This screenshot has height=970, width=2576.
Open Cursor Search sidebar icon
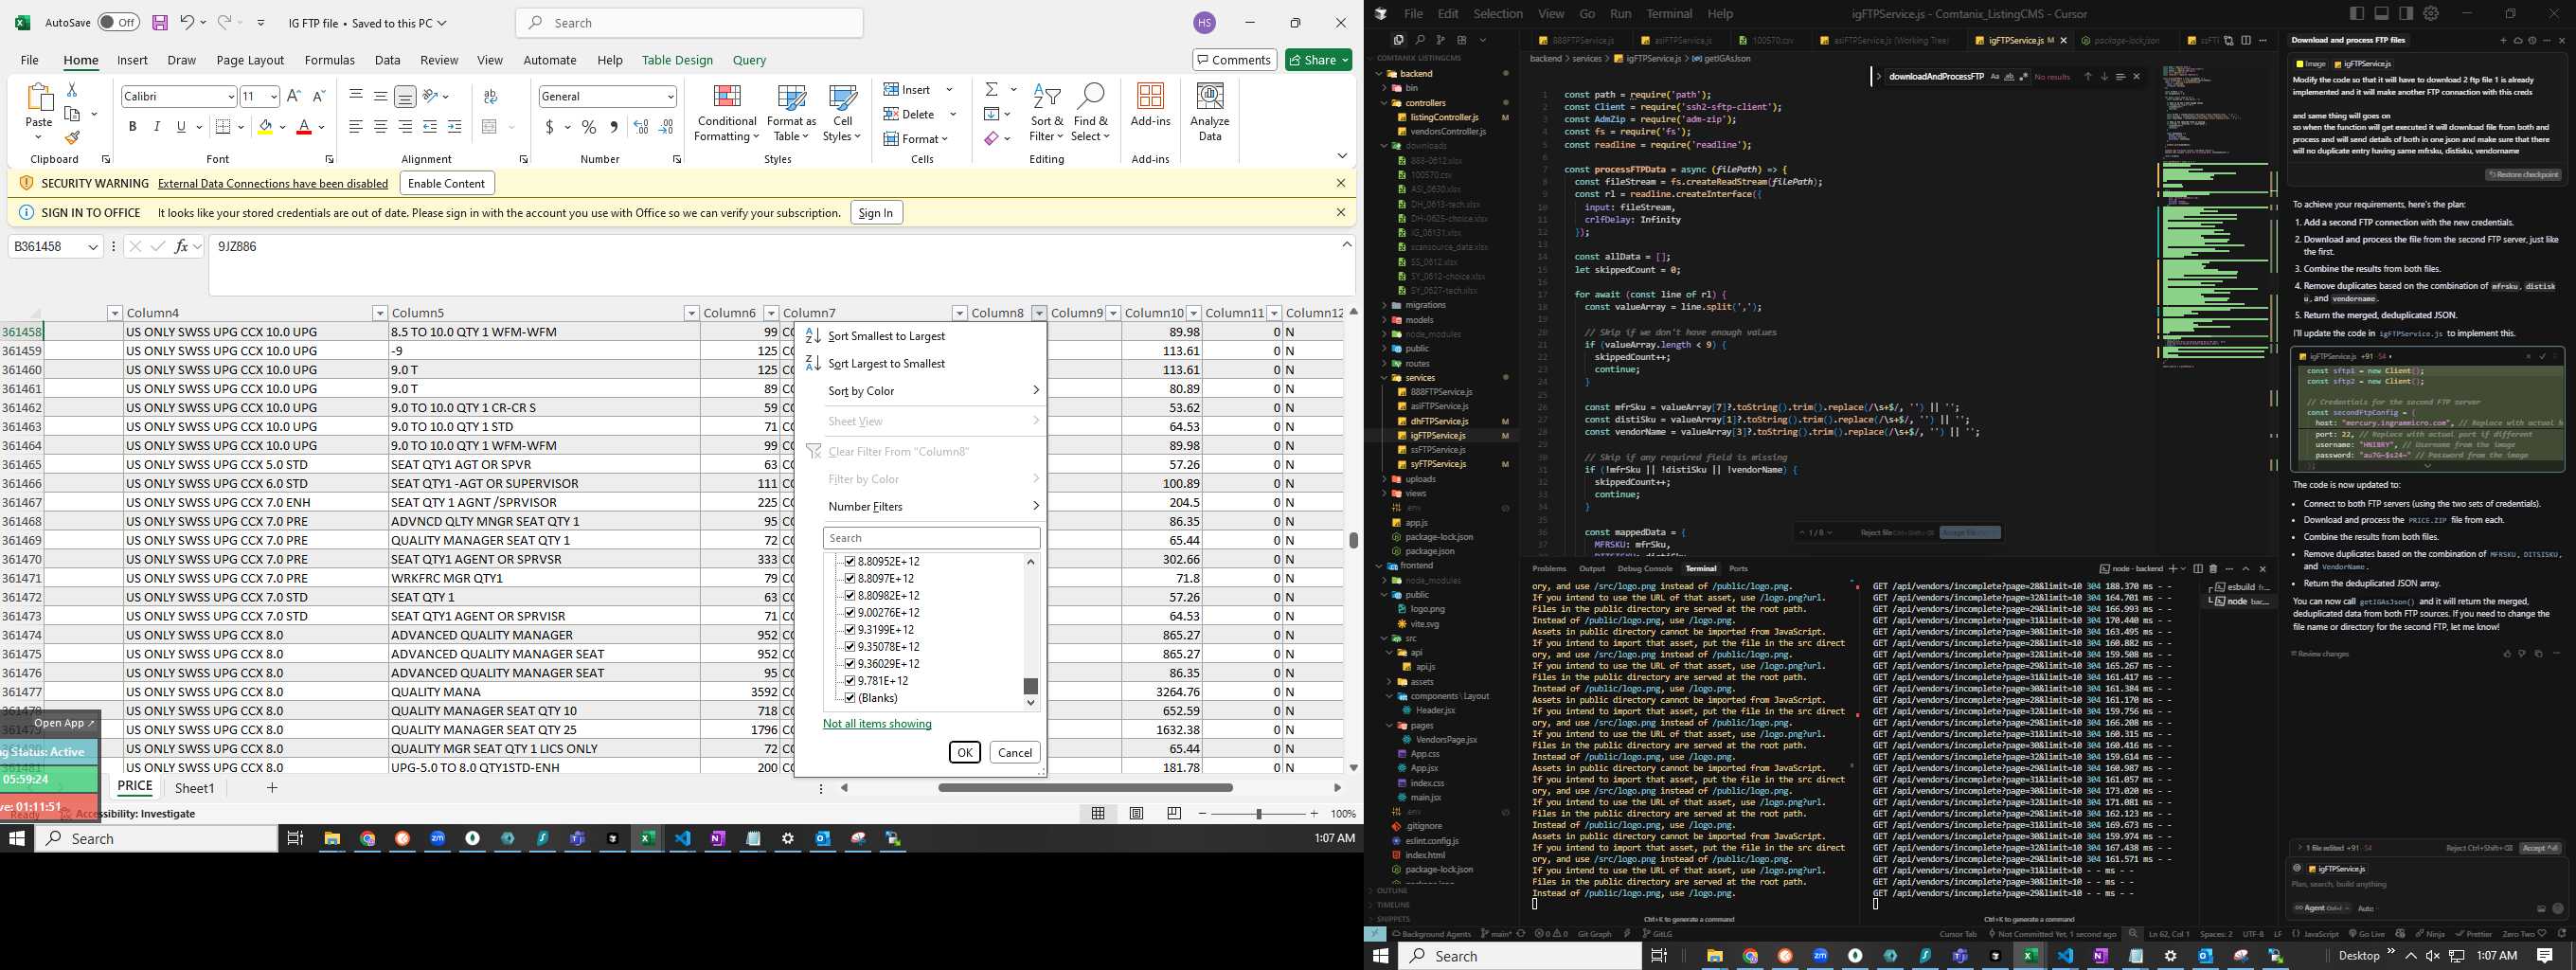click(1420, 40)
